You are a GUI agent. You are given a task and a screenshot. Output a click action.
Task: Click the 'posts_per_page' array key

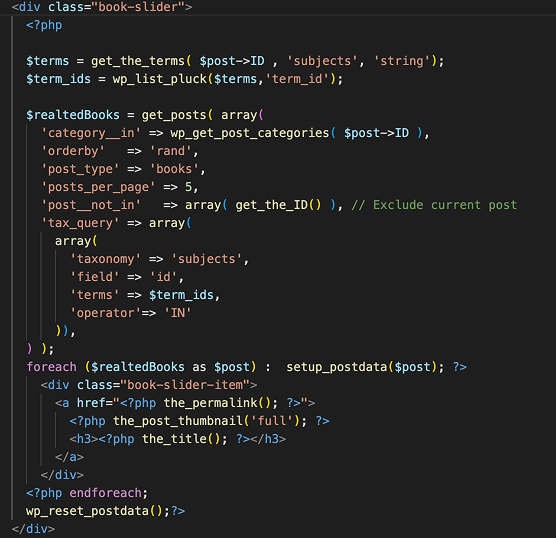(98, 187)
